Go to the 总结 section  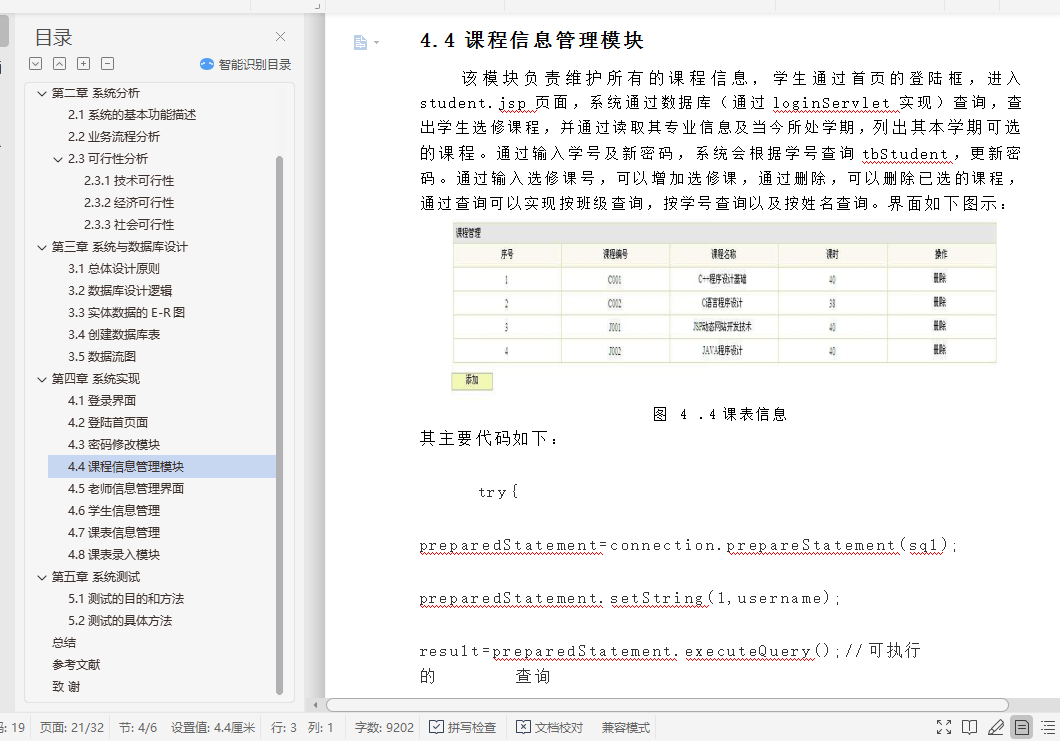click(64, 642)
